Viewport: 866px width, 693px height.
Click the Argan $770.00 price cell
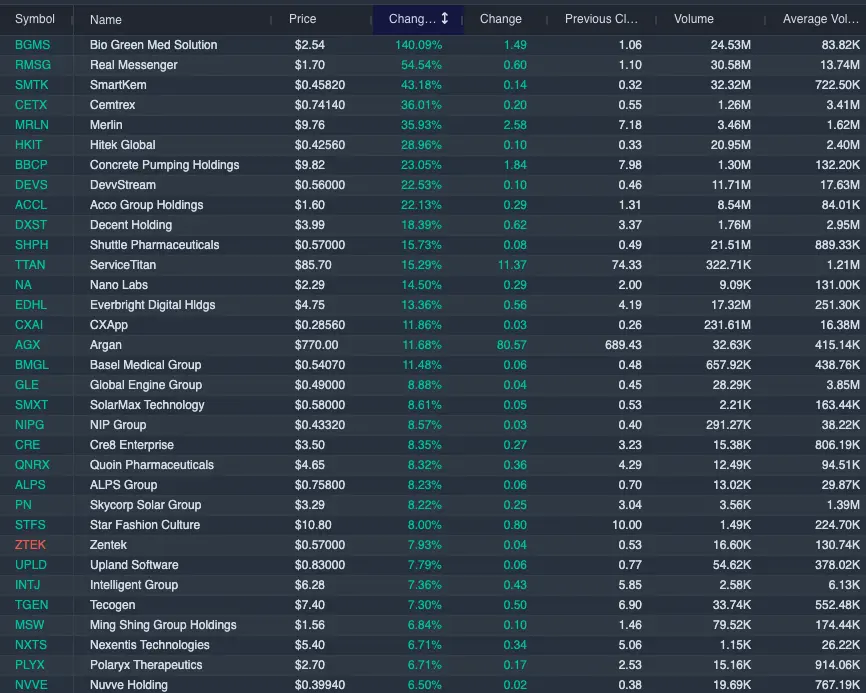coord(316,345)
